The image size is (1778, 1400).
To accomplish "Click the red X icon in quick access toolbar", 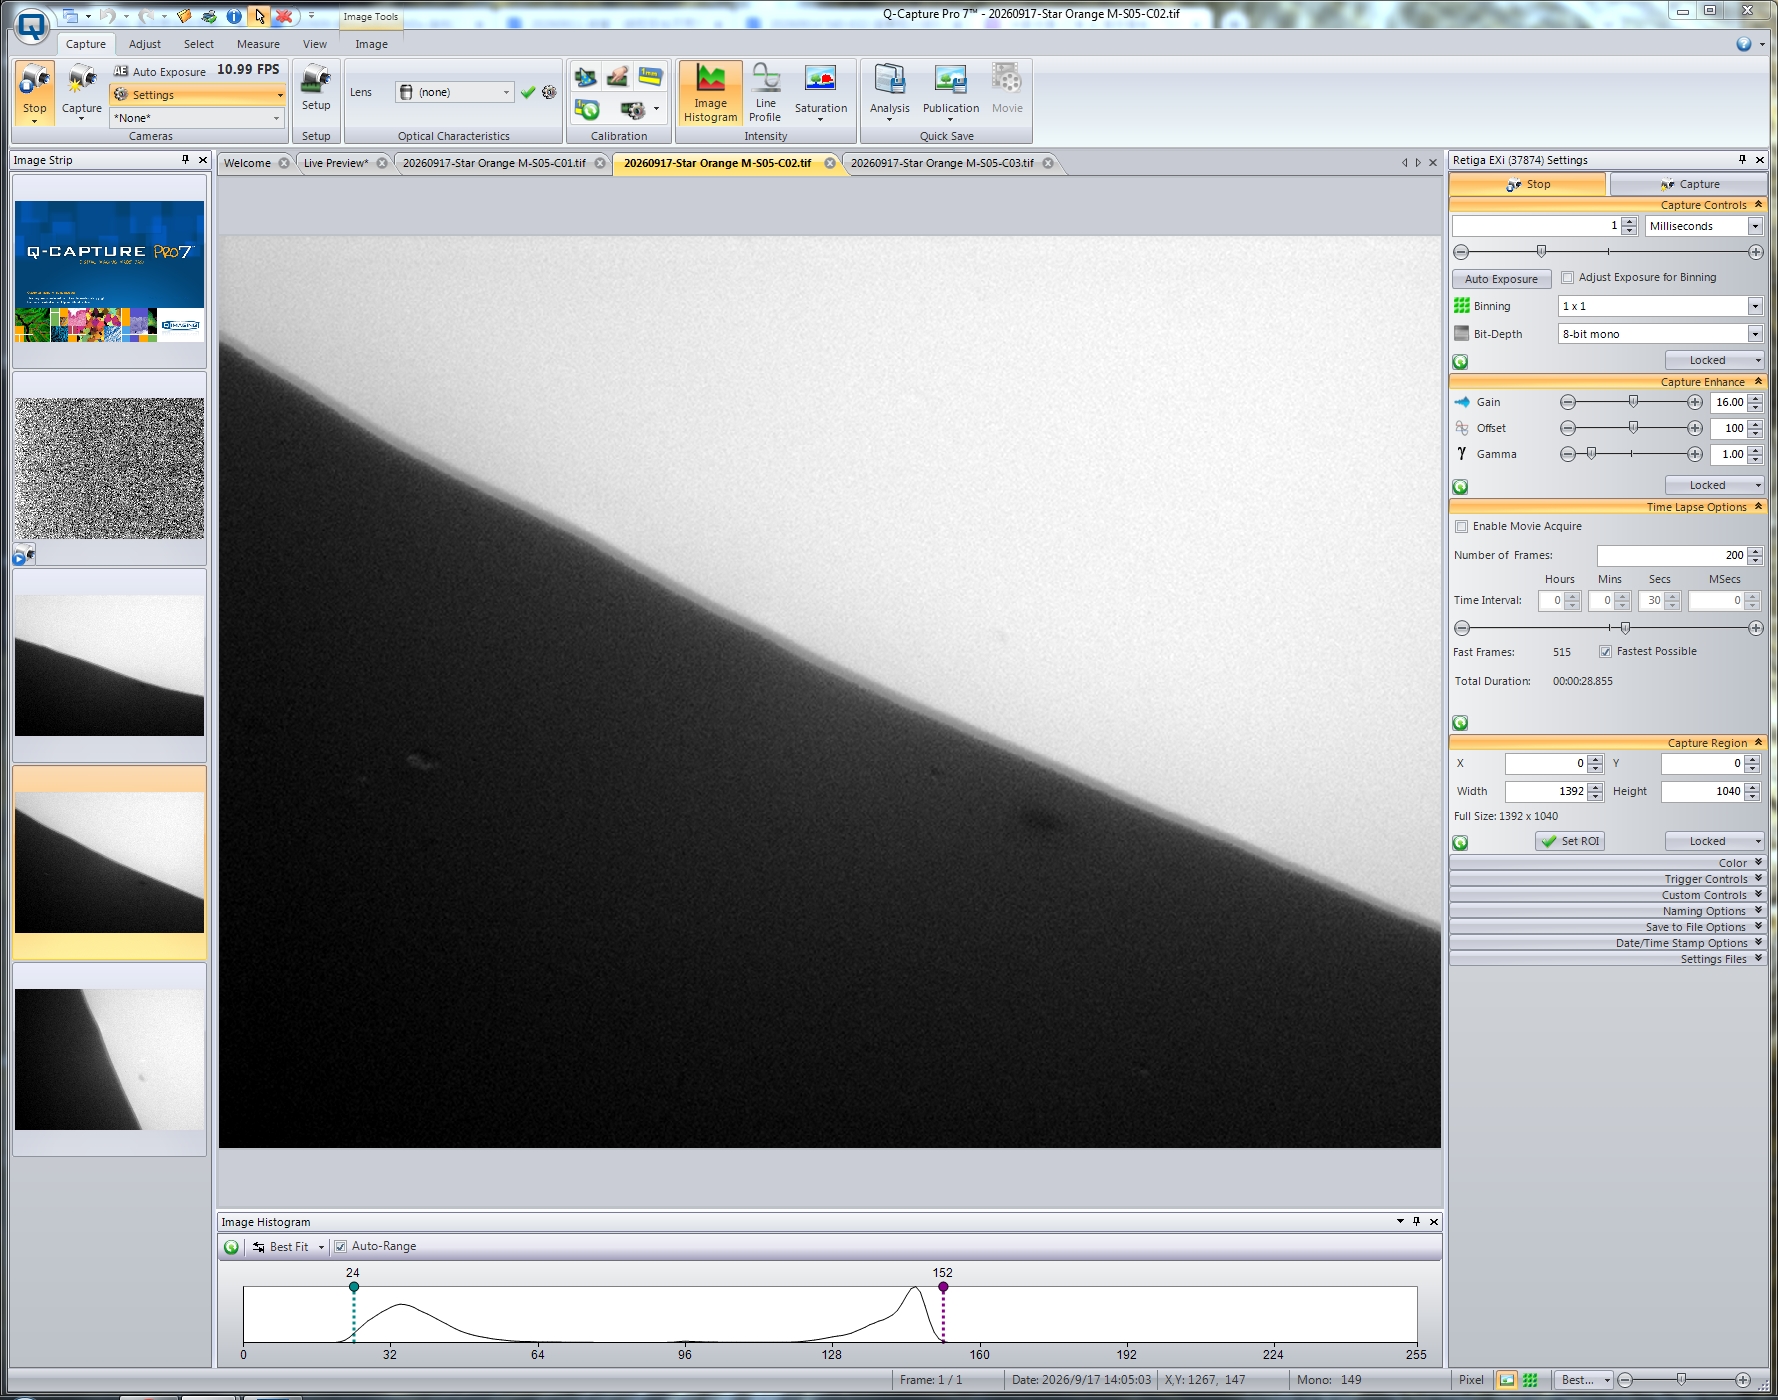I will pos(284,16).
